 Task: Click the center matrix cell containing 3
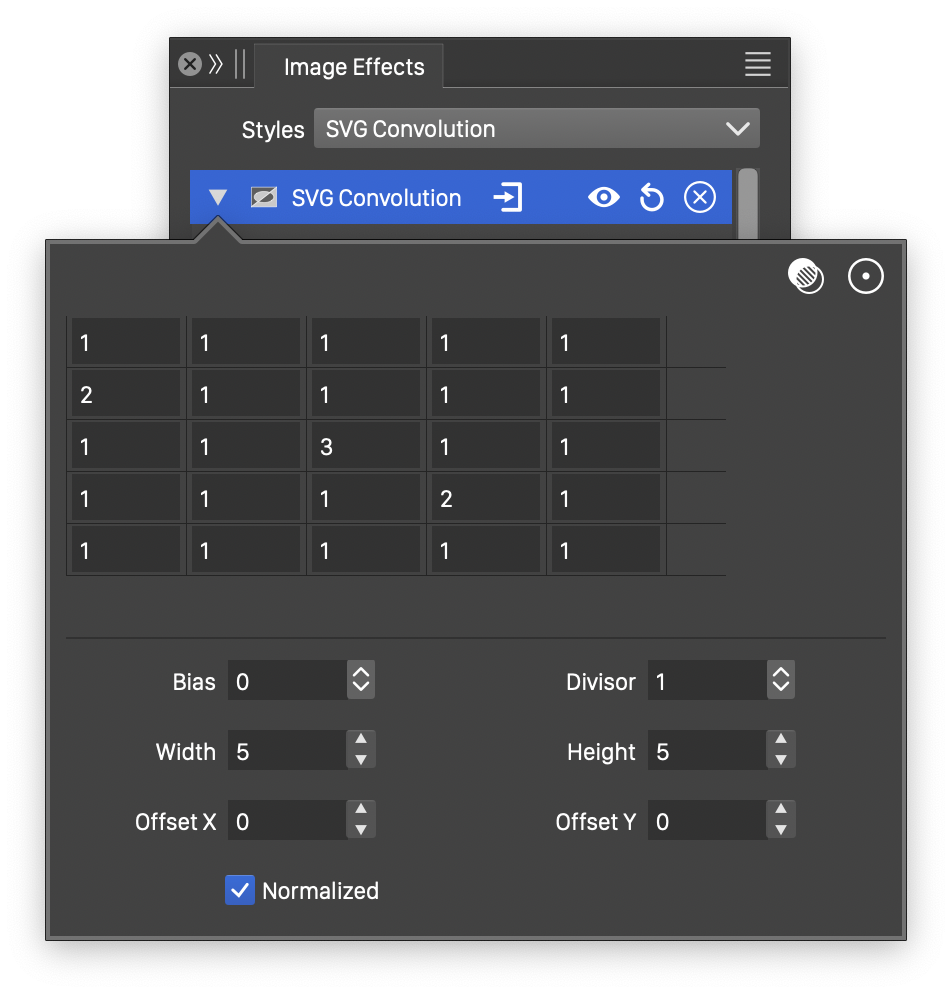pyautogui.click(x=364, y=446)
